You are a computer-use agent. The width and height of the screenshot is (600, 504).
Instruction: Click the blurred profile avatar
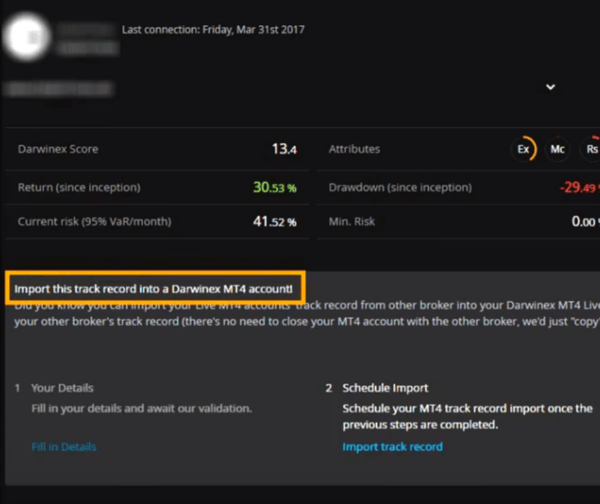point(26,37)
